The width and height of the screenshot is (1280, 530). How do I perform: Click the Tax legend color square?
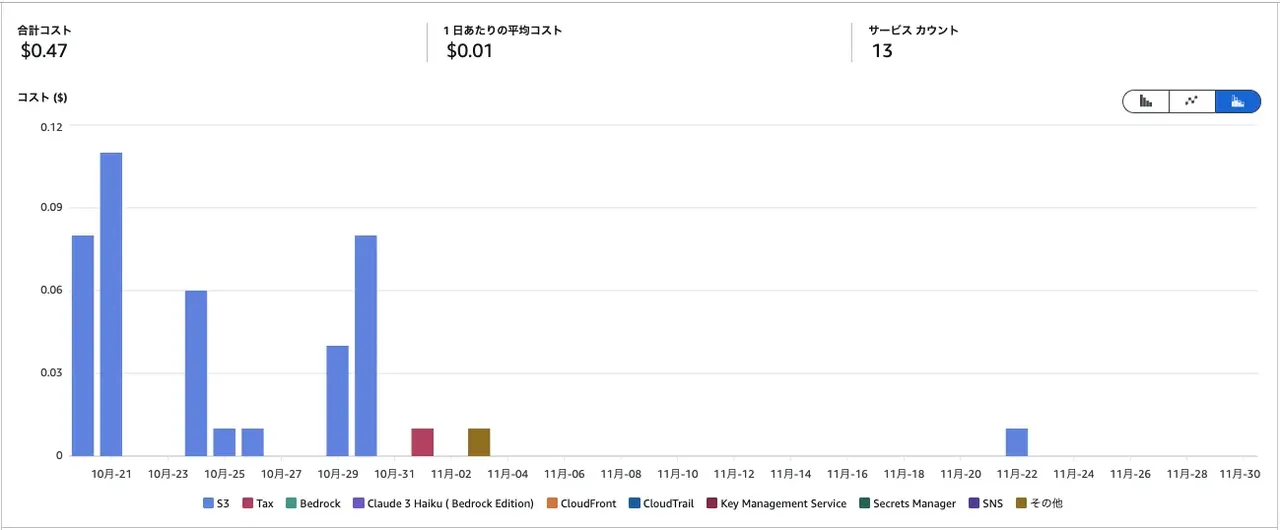pyautogui.click(x=248, y=504)
